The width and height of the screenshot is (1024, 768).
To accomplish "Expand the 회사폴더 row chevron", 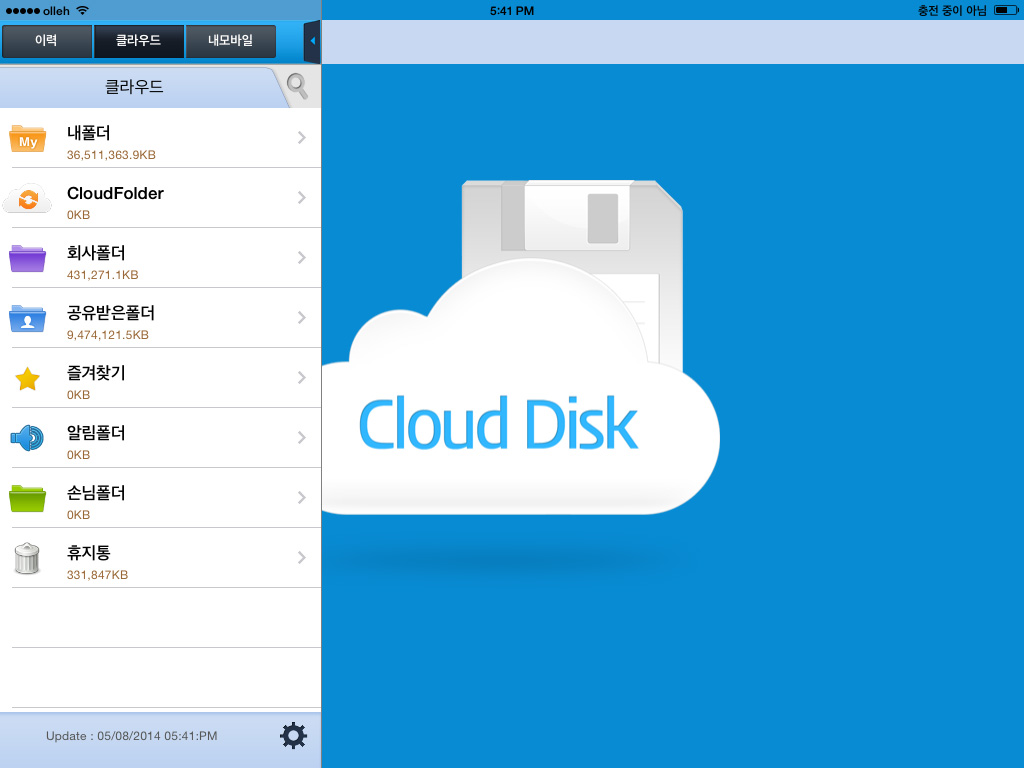I will click(302, 257).
